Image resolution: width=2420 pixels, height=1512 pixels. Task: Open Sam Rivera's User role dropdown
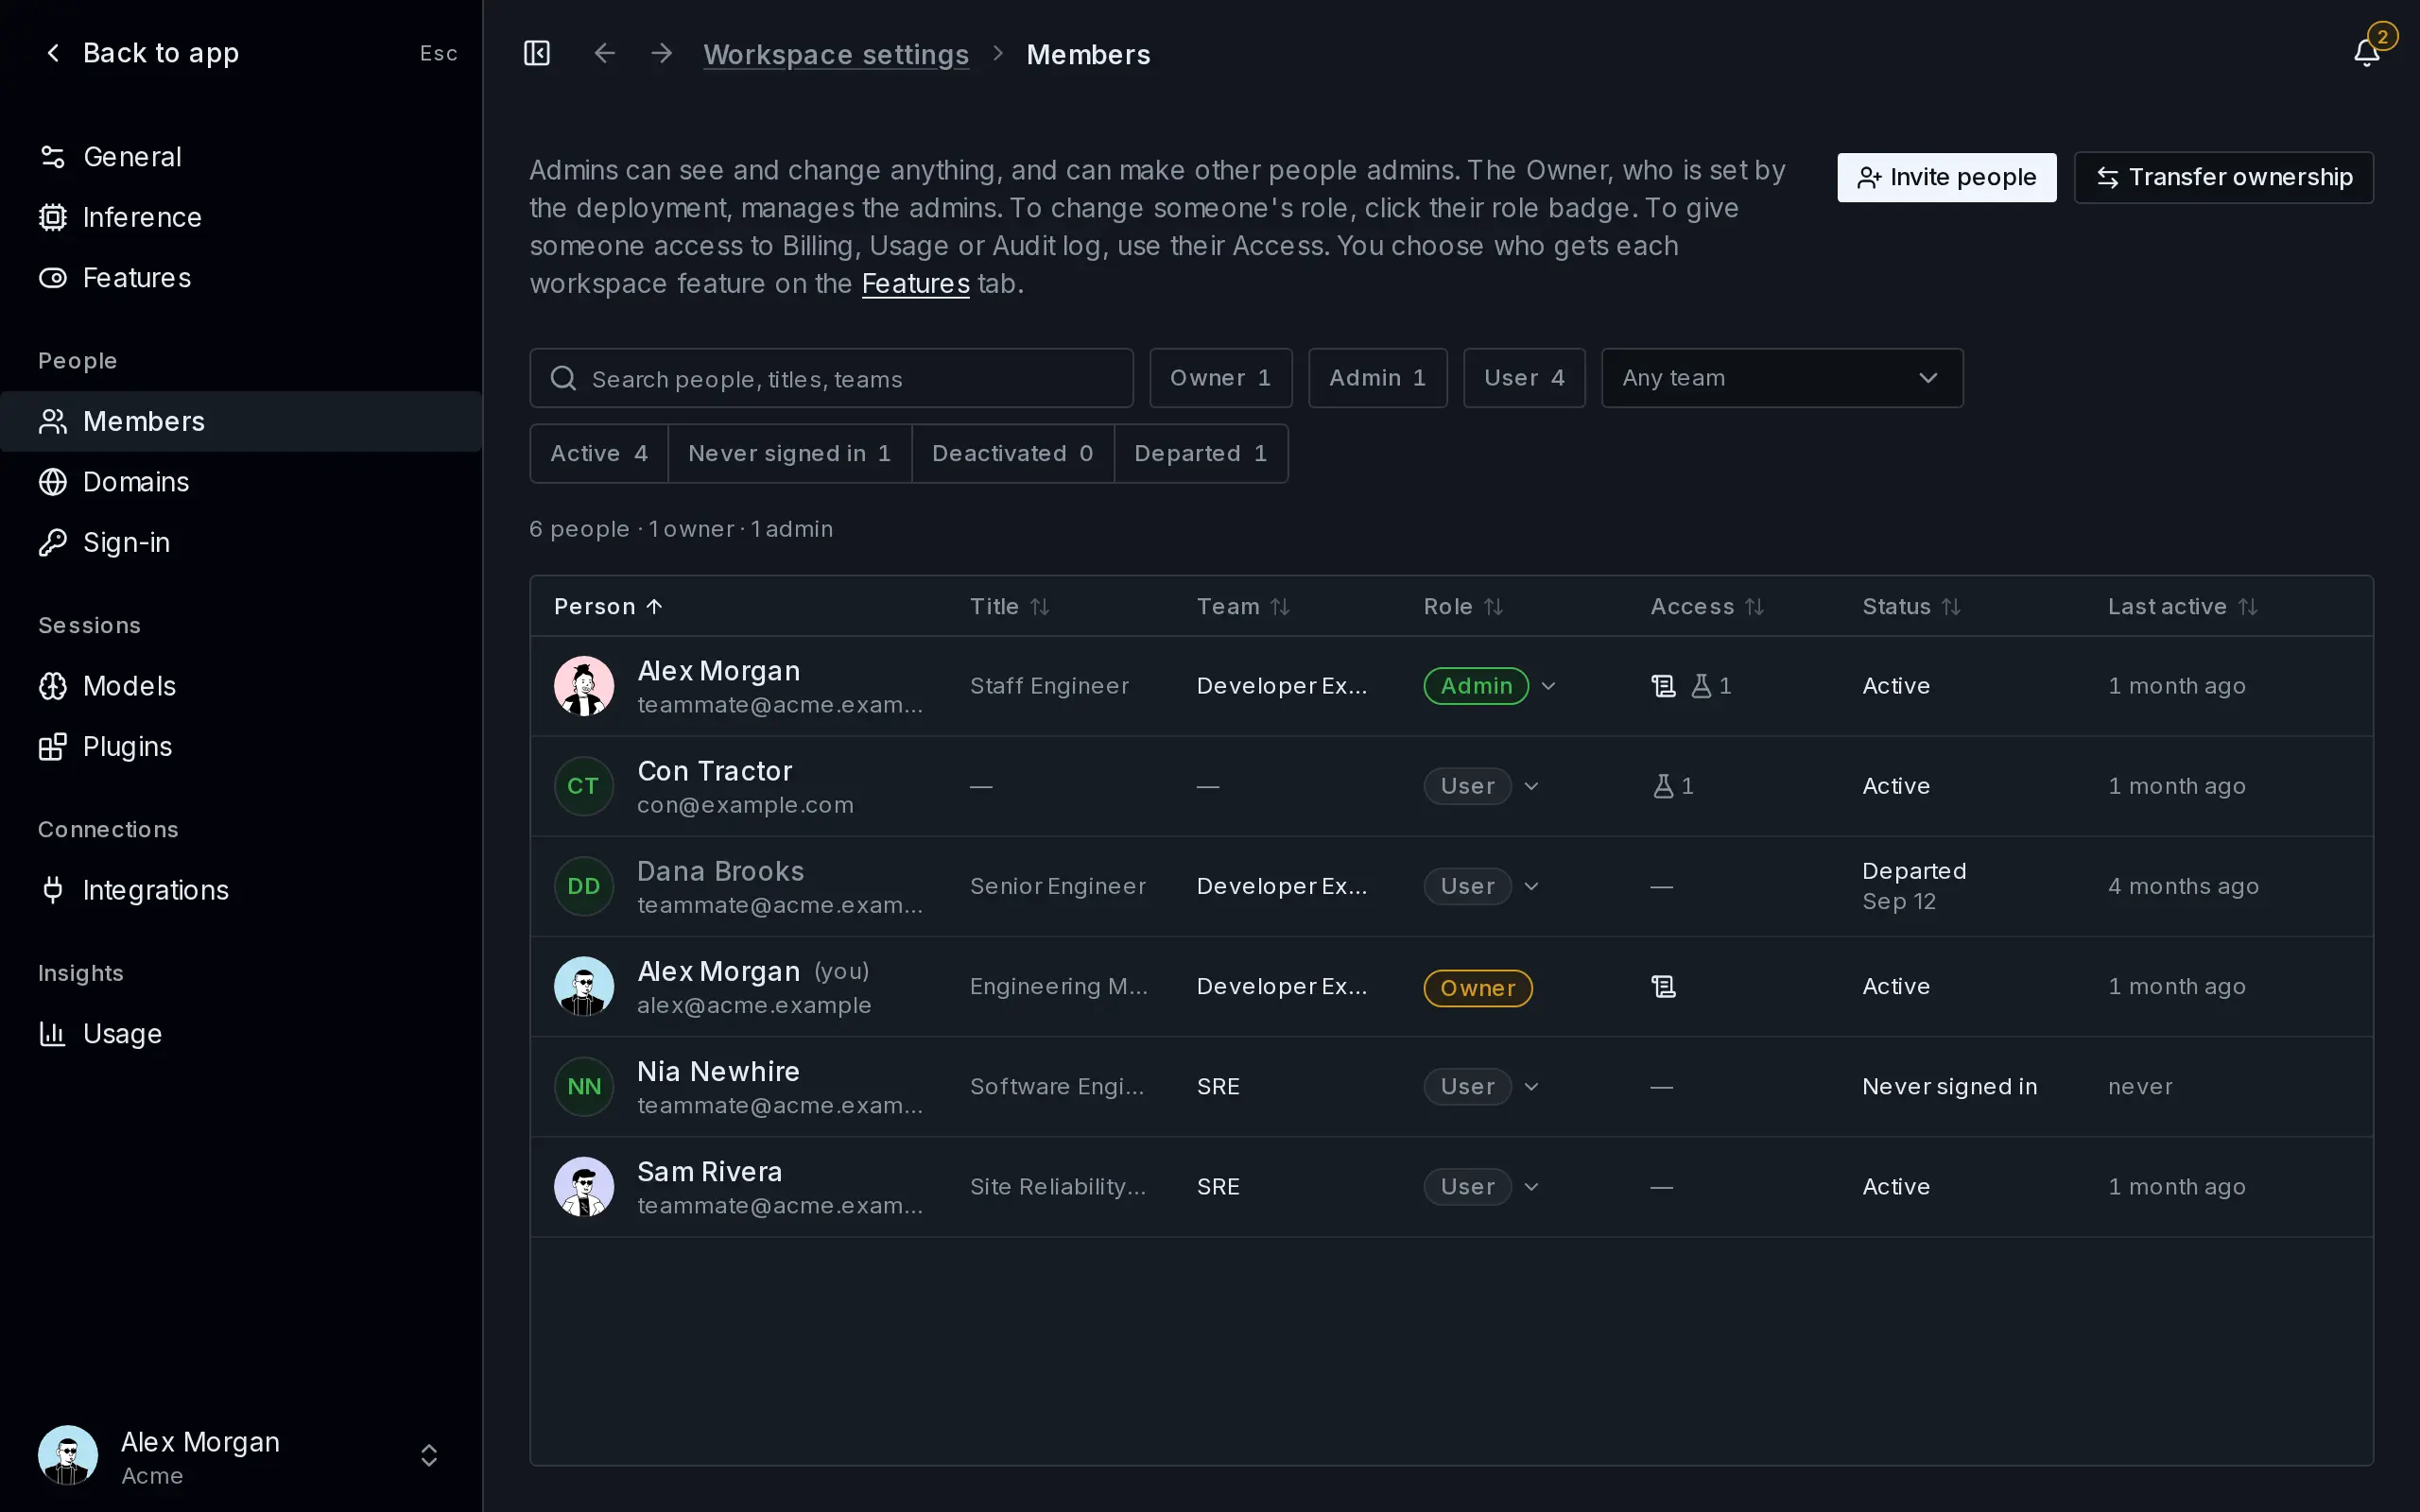pyautogui.click(x=1531, y=1186)
